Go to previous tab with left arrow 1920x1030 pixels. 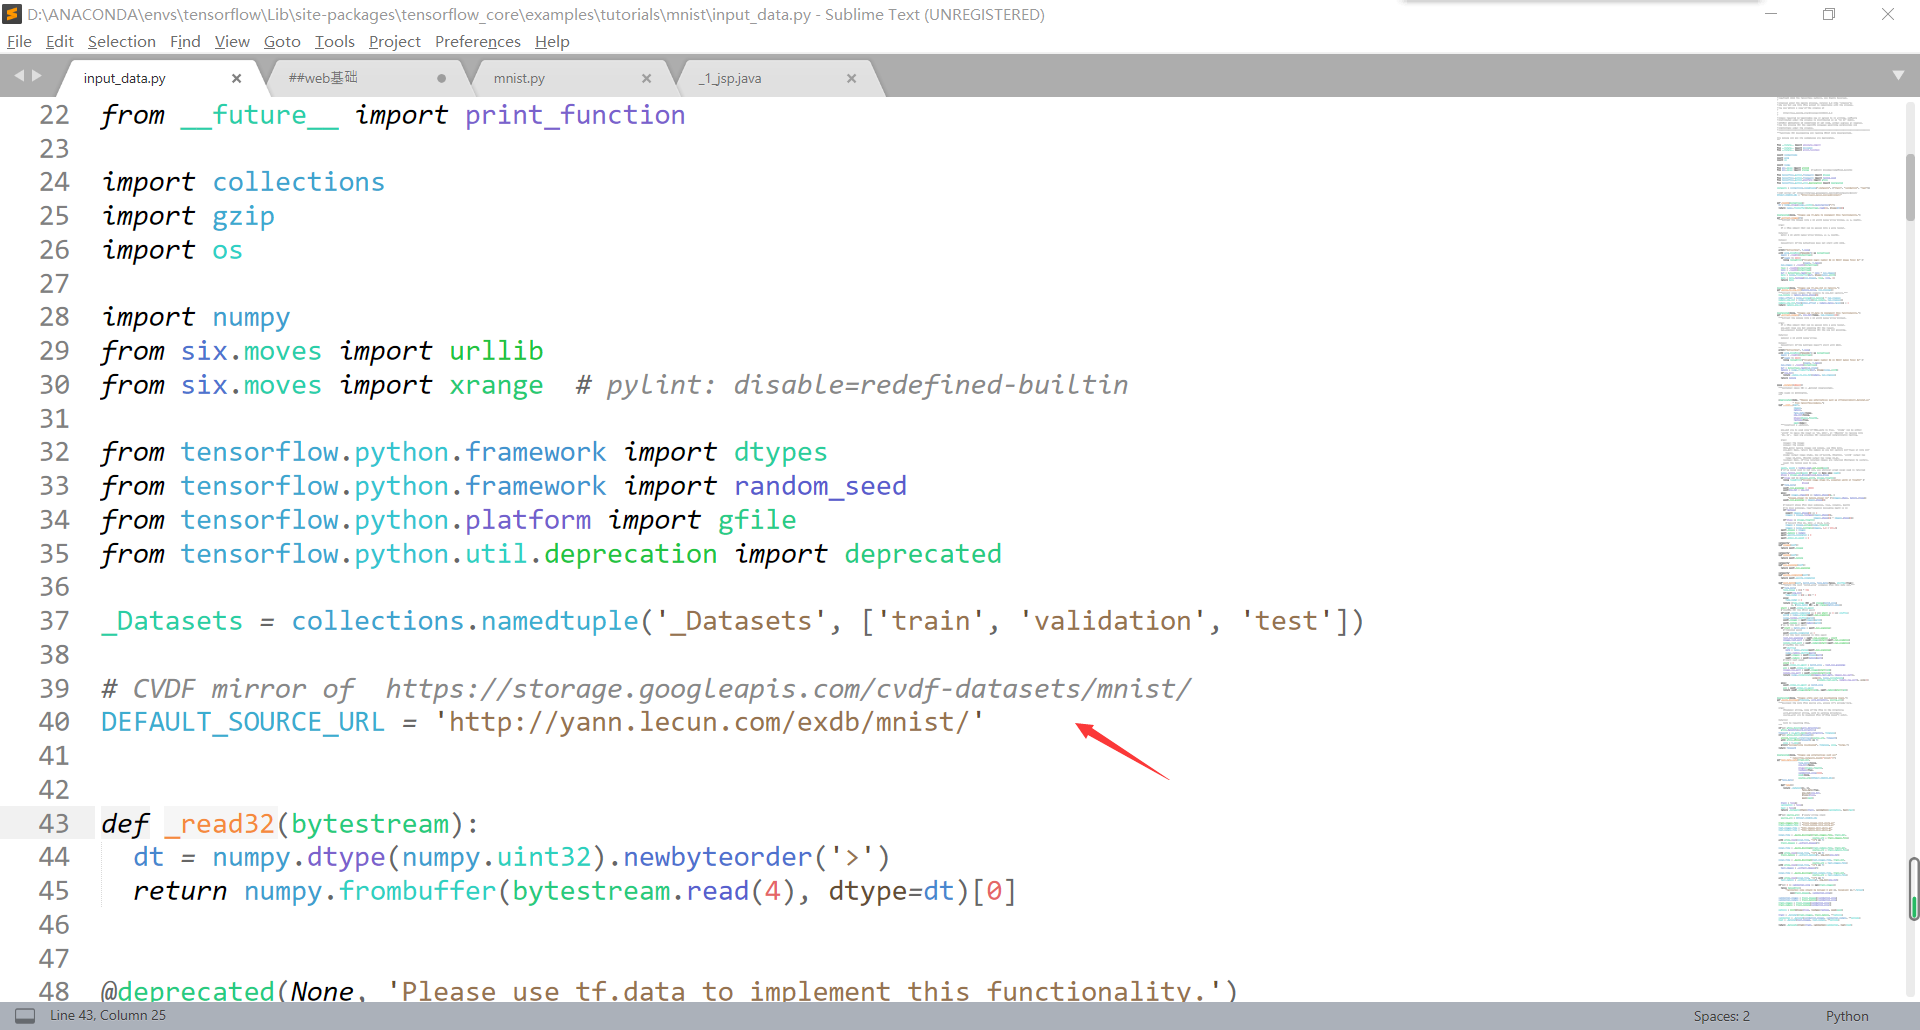click(x=19, y=76)
